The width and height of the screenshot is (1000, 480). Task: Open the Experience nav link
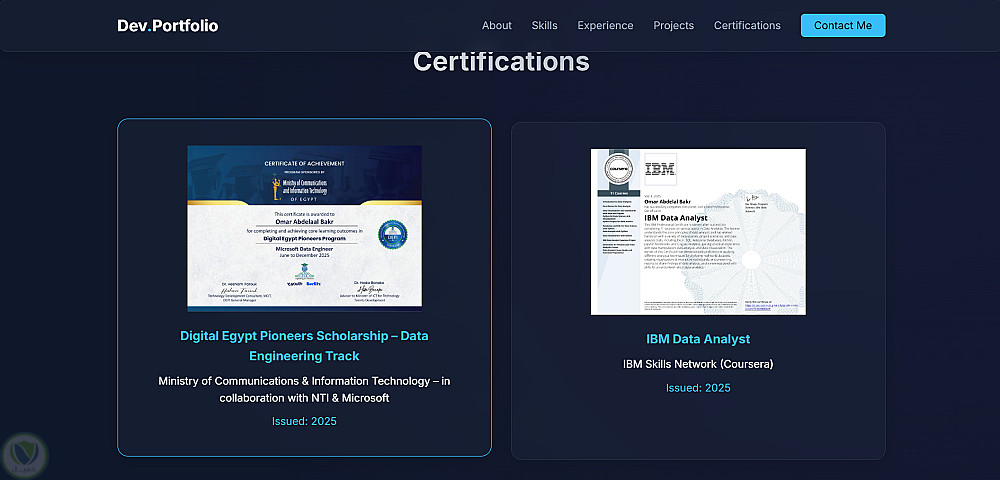click(605, 25)
